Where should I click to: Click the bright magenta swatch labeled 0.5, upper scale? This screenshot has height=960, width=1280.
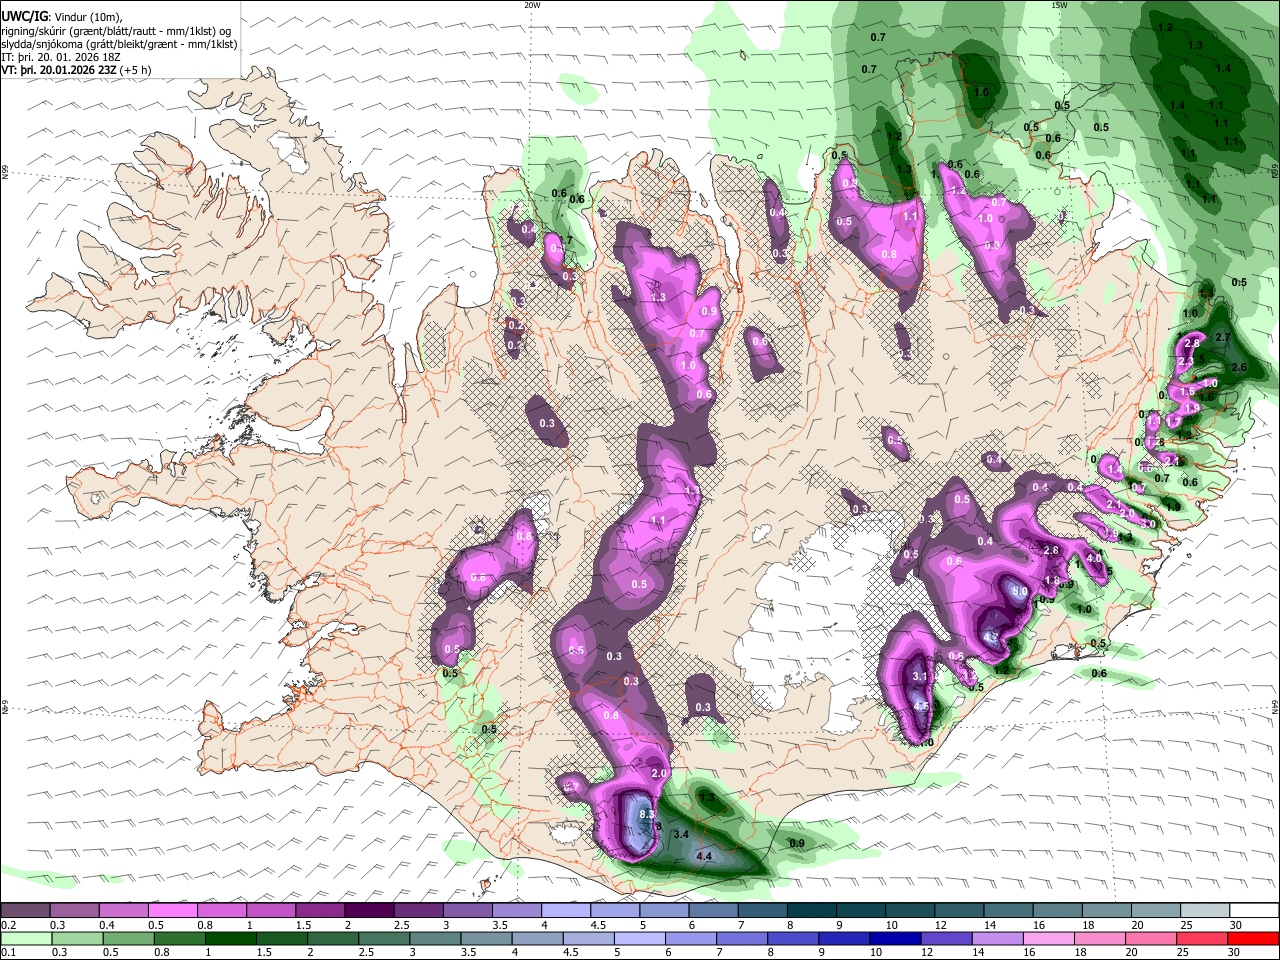point(173,911)
